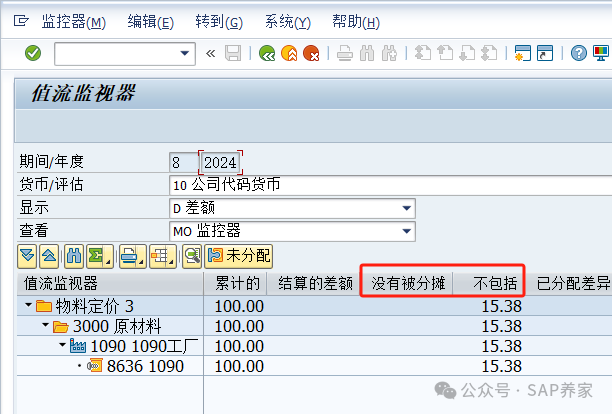
Task: Click the Expand All nodes tree icon
Action: coord(27,256)
